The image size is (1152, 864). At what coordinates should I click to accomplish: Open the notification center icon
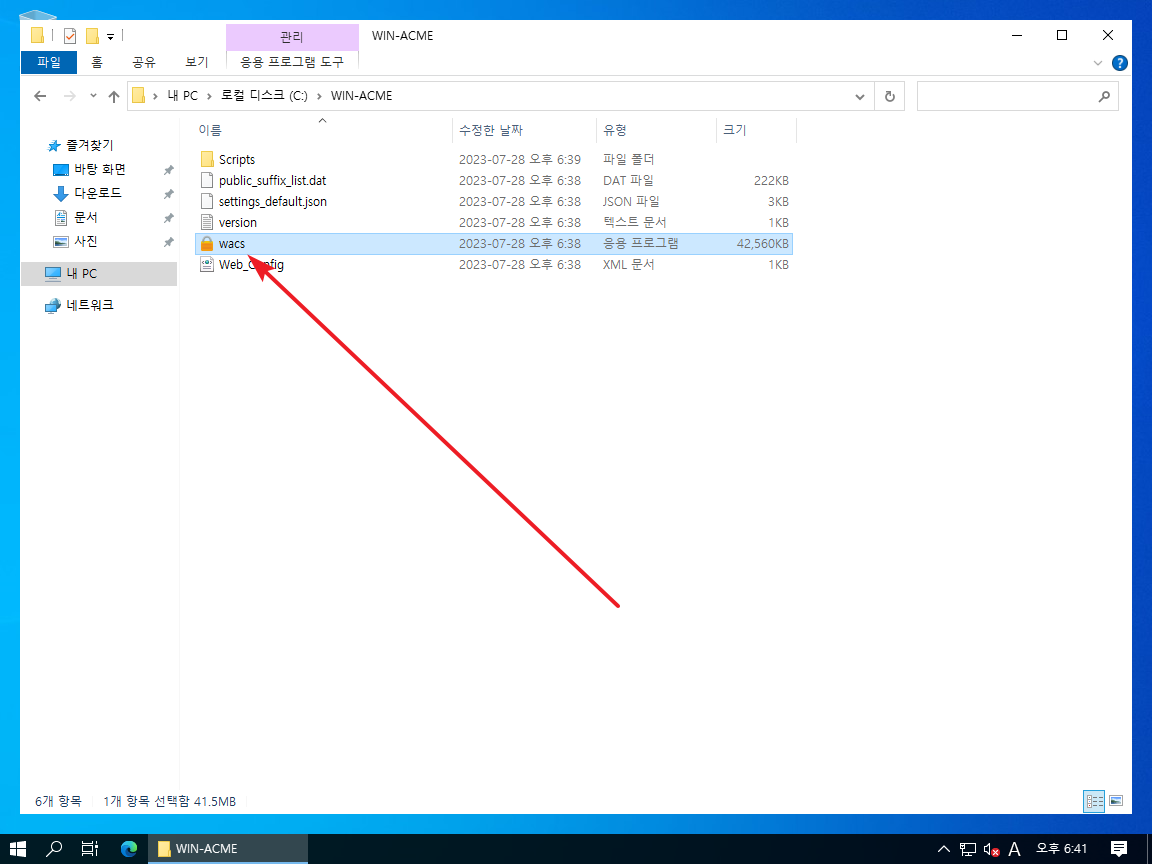click(1118, 849)
